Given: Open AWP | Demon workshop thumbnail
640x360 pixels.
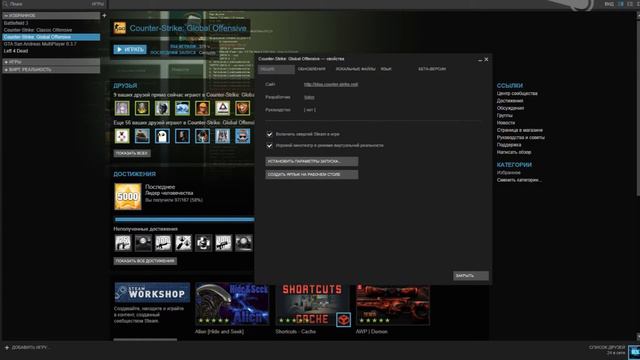Looking at the screenshot, I should [x=393, y=305].
